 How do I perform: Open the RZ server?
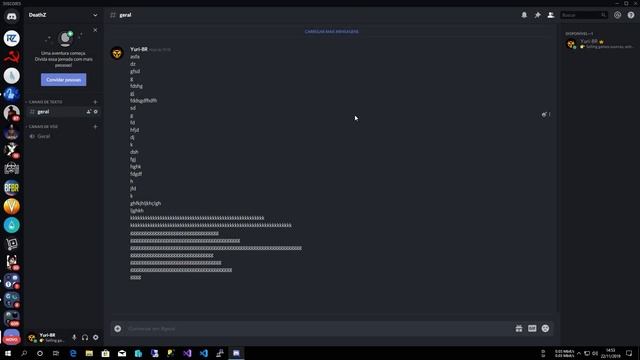pos(11,38)
